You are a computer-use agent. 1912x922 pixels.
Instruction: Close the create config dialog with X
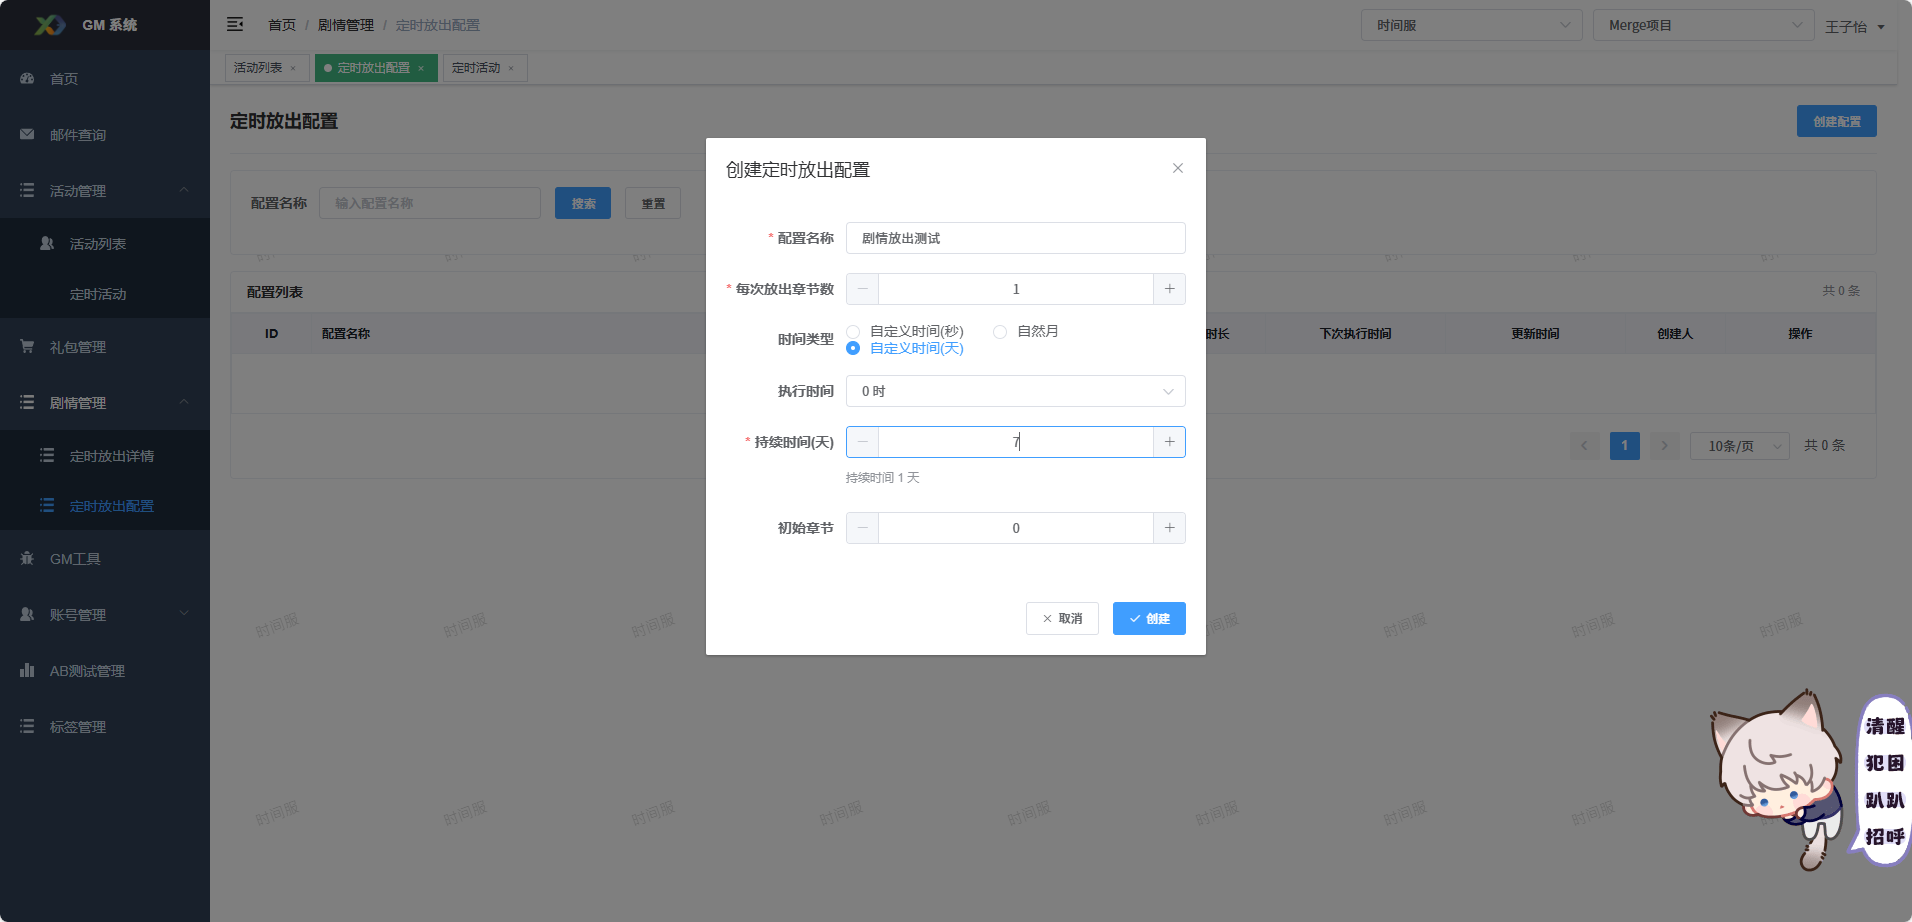[1177, 168]
